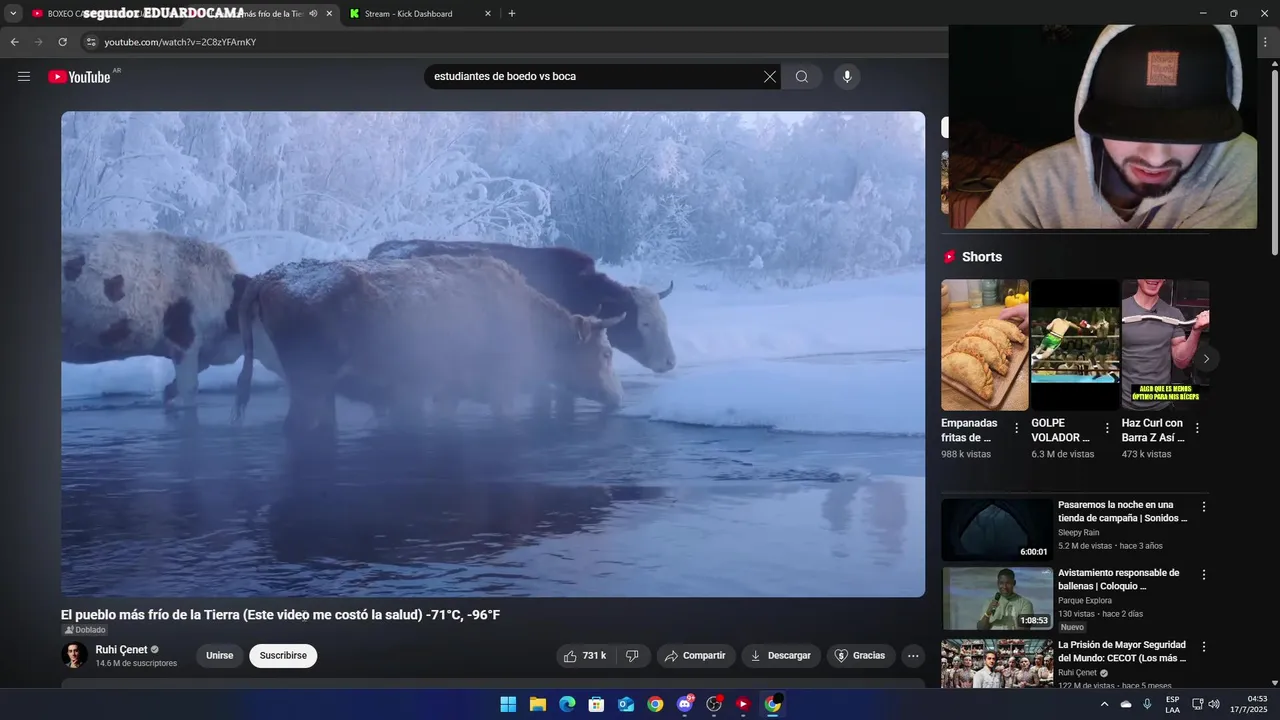Go back with browser back arrow

(x=14, y=42)
